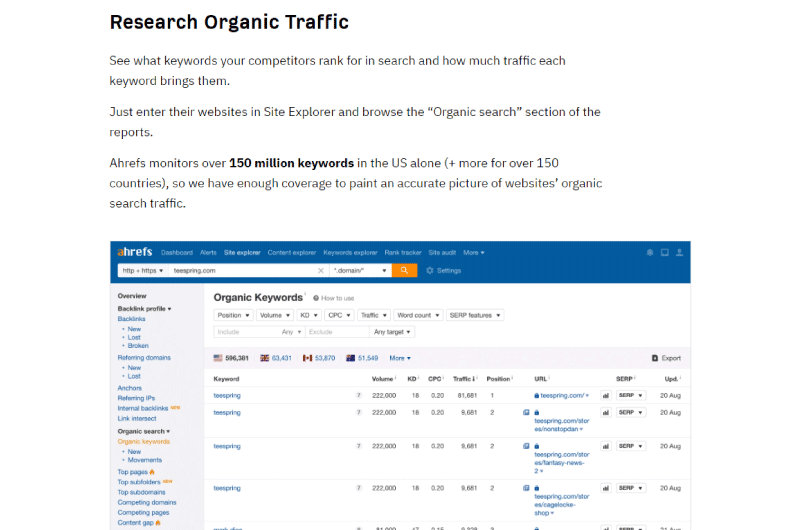Open the Alerts menu item
The image size is (800, 530).
click(208, 253)
